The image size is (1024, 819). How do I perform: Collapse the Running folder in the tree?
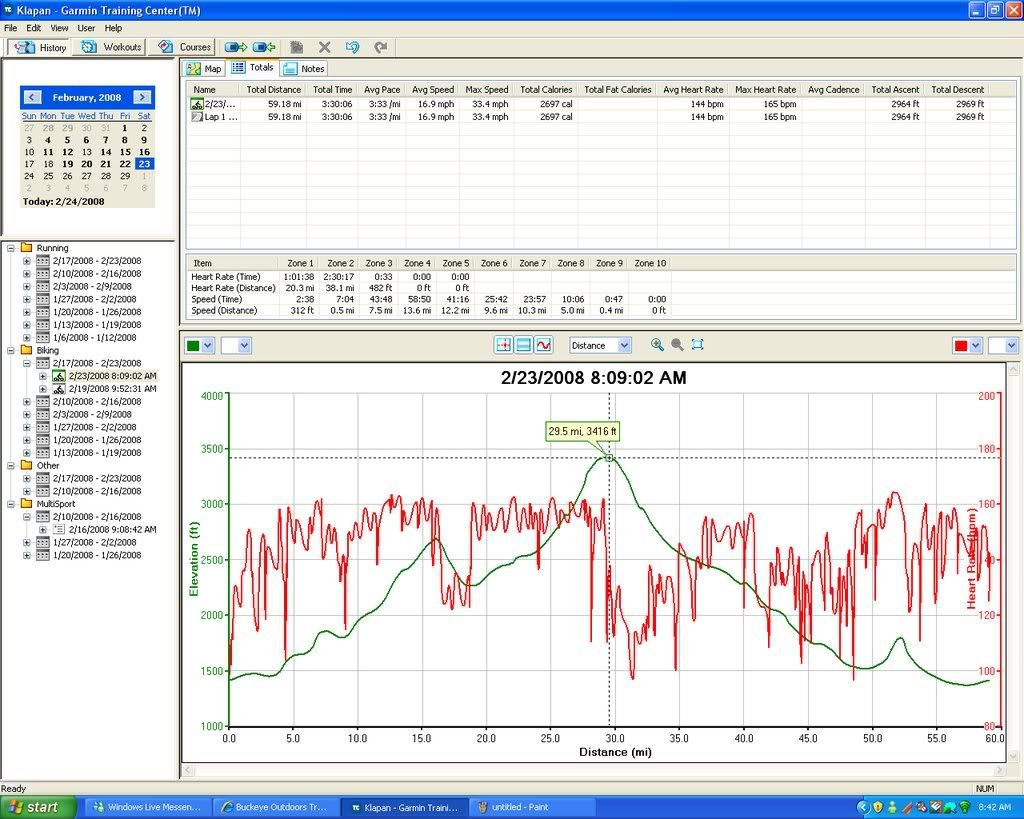tap(11, 248)
